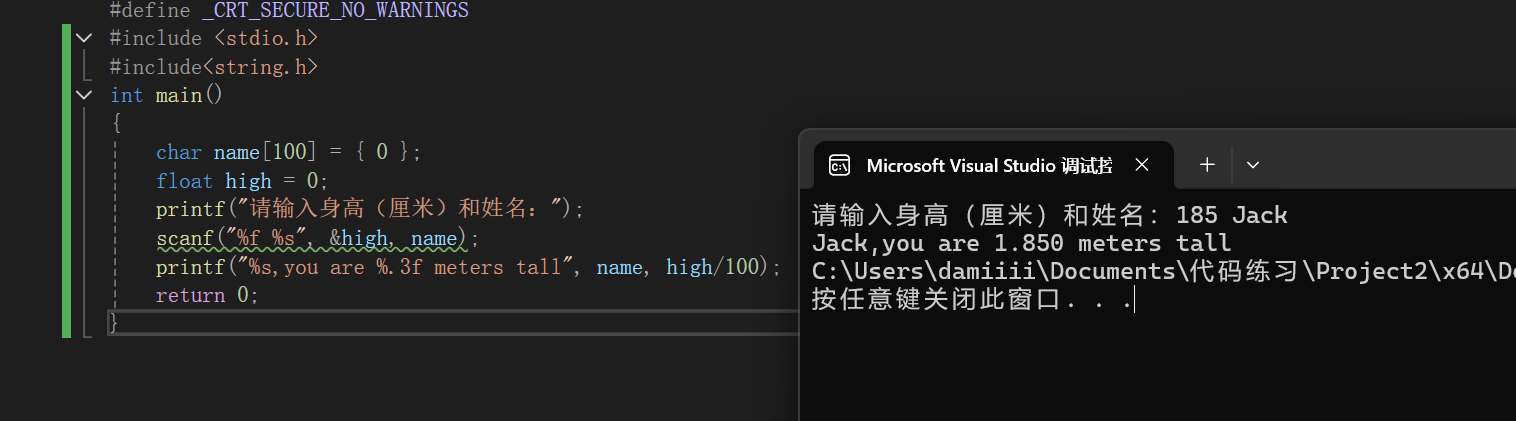
Task: Click the closing brace of main
Action: coord(114,323)
